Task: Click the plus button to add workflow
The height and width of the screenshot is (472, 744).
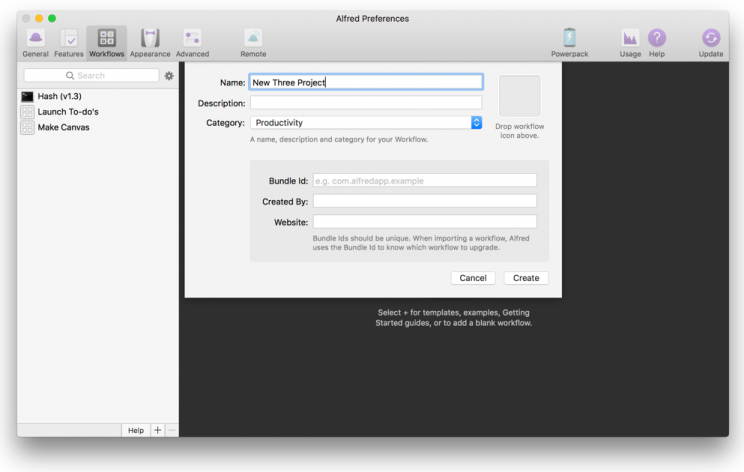Action: [158, 430]
